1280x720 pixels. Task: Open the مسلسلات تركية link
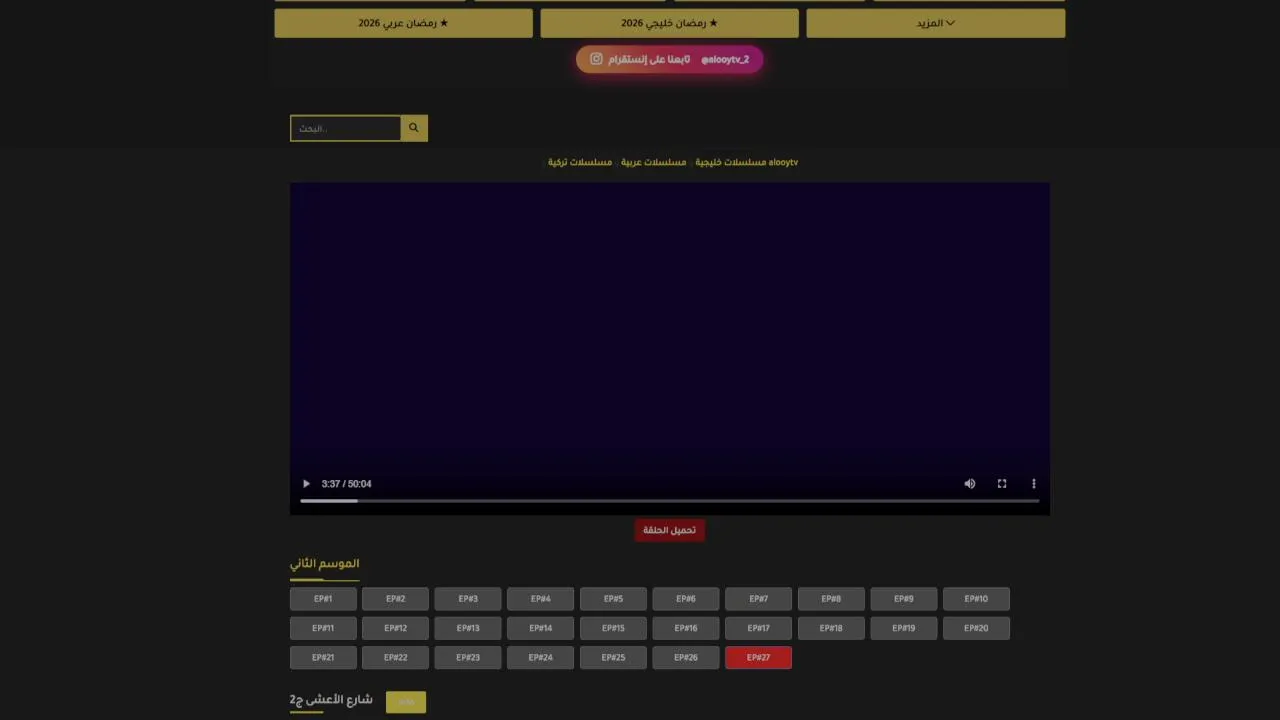(x=580, y=162)
